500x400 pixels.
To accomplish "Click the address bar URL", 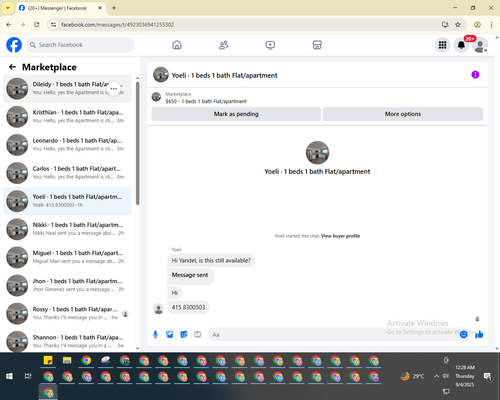I will 117,25.
